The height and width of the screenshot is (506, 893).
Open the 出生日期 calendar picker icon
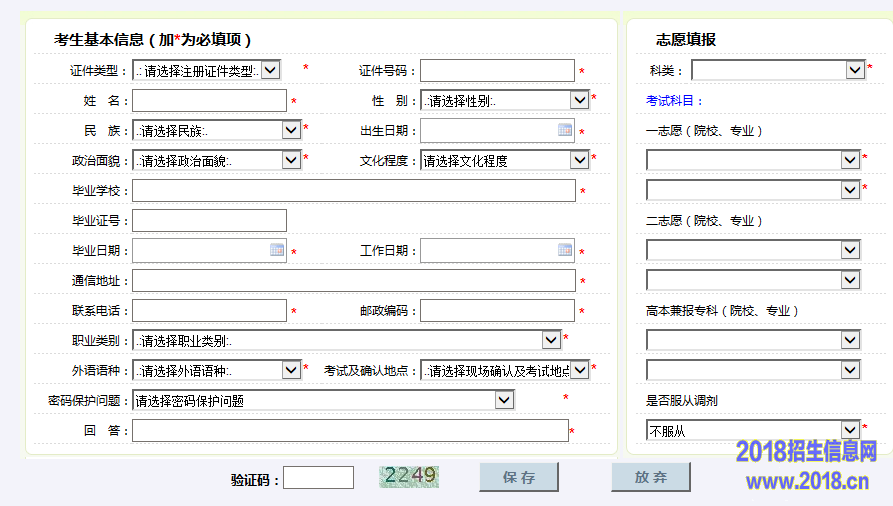tap(565, 130)
